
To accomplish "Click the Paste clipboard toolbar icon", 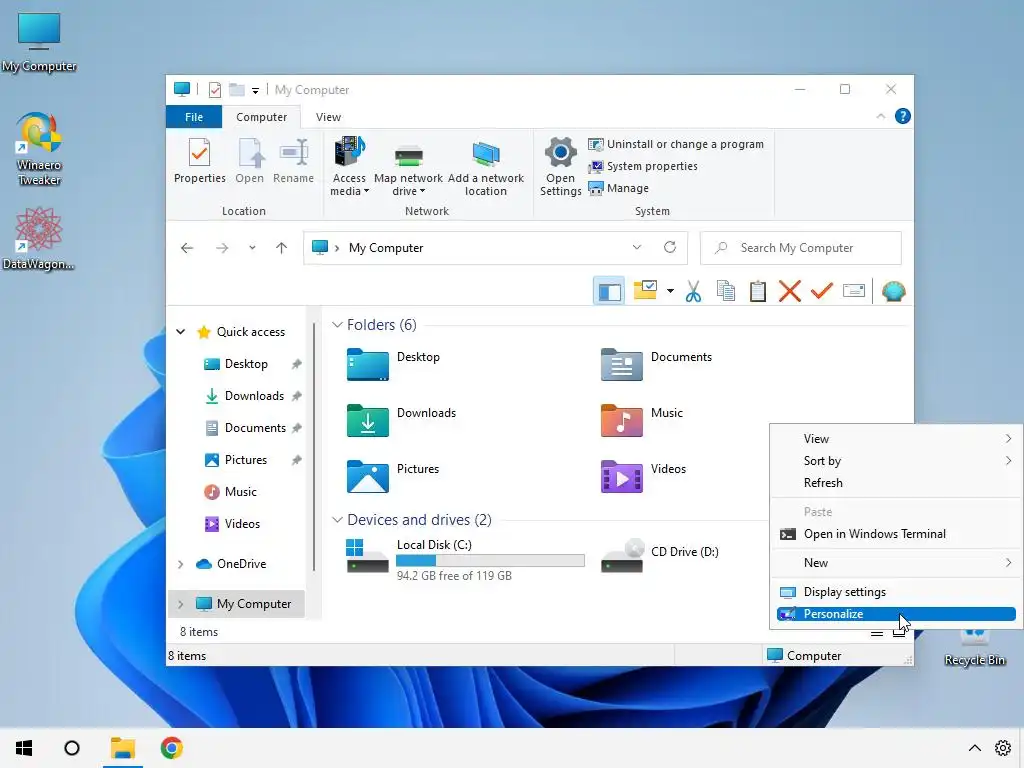I will pos(758,291).
